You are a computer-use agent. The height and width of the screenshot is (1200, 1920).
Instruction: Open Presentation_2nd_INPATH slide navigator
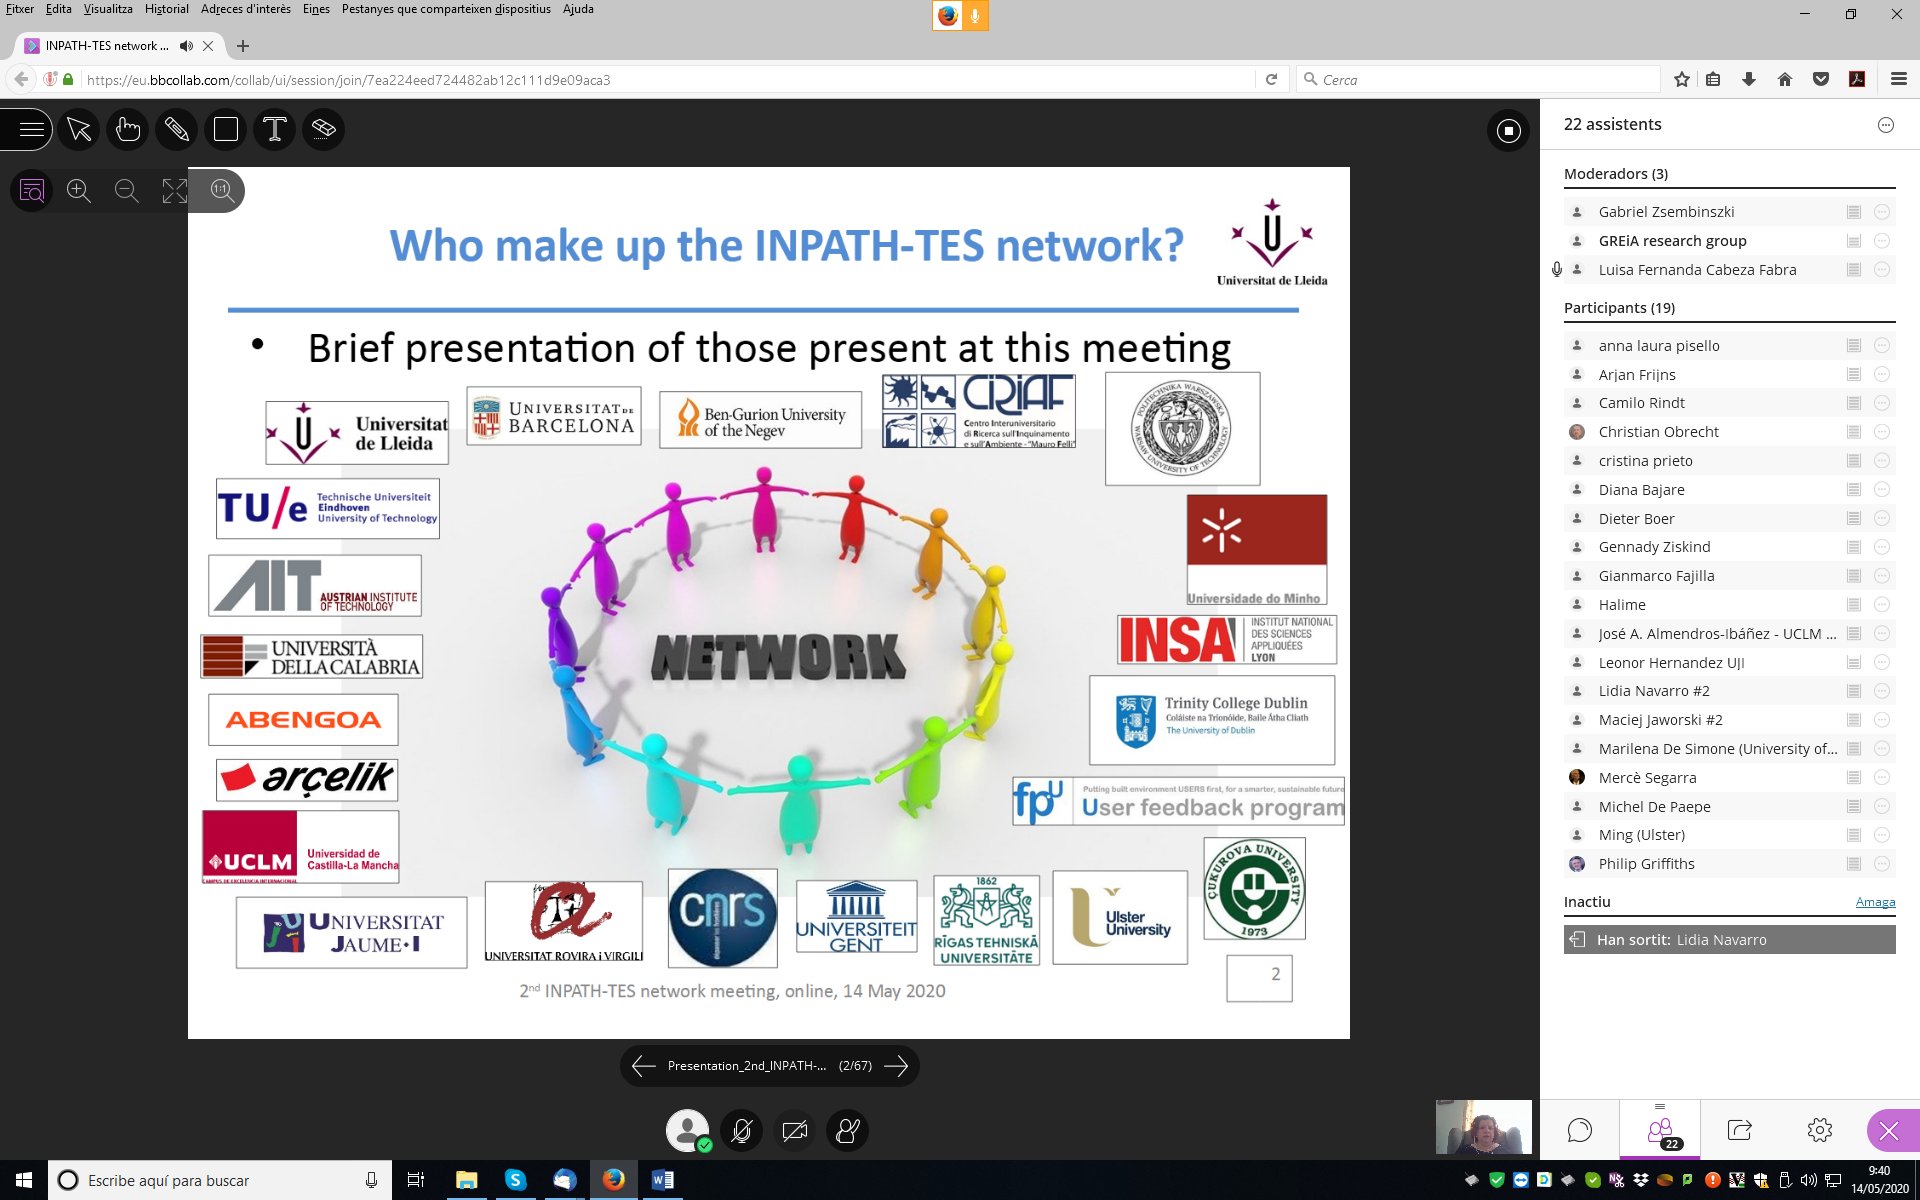pyautogui.click(x=769, y=1066)
